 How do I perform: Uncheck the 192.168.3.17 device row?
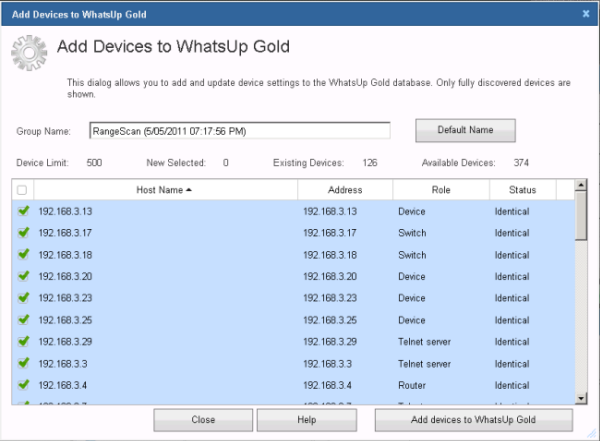click(x=24, y=232)
